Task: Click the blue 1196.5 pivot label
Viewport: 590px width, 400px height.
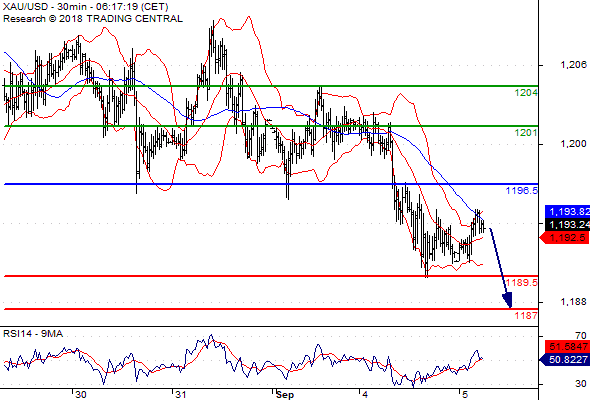Action: 522,190
